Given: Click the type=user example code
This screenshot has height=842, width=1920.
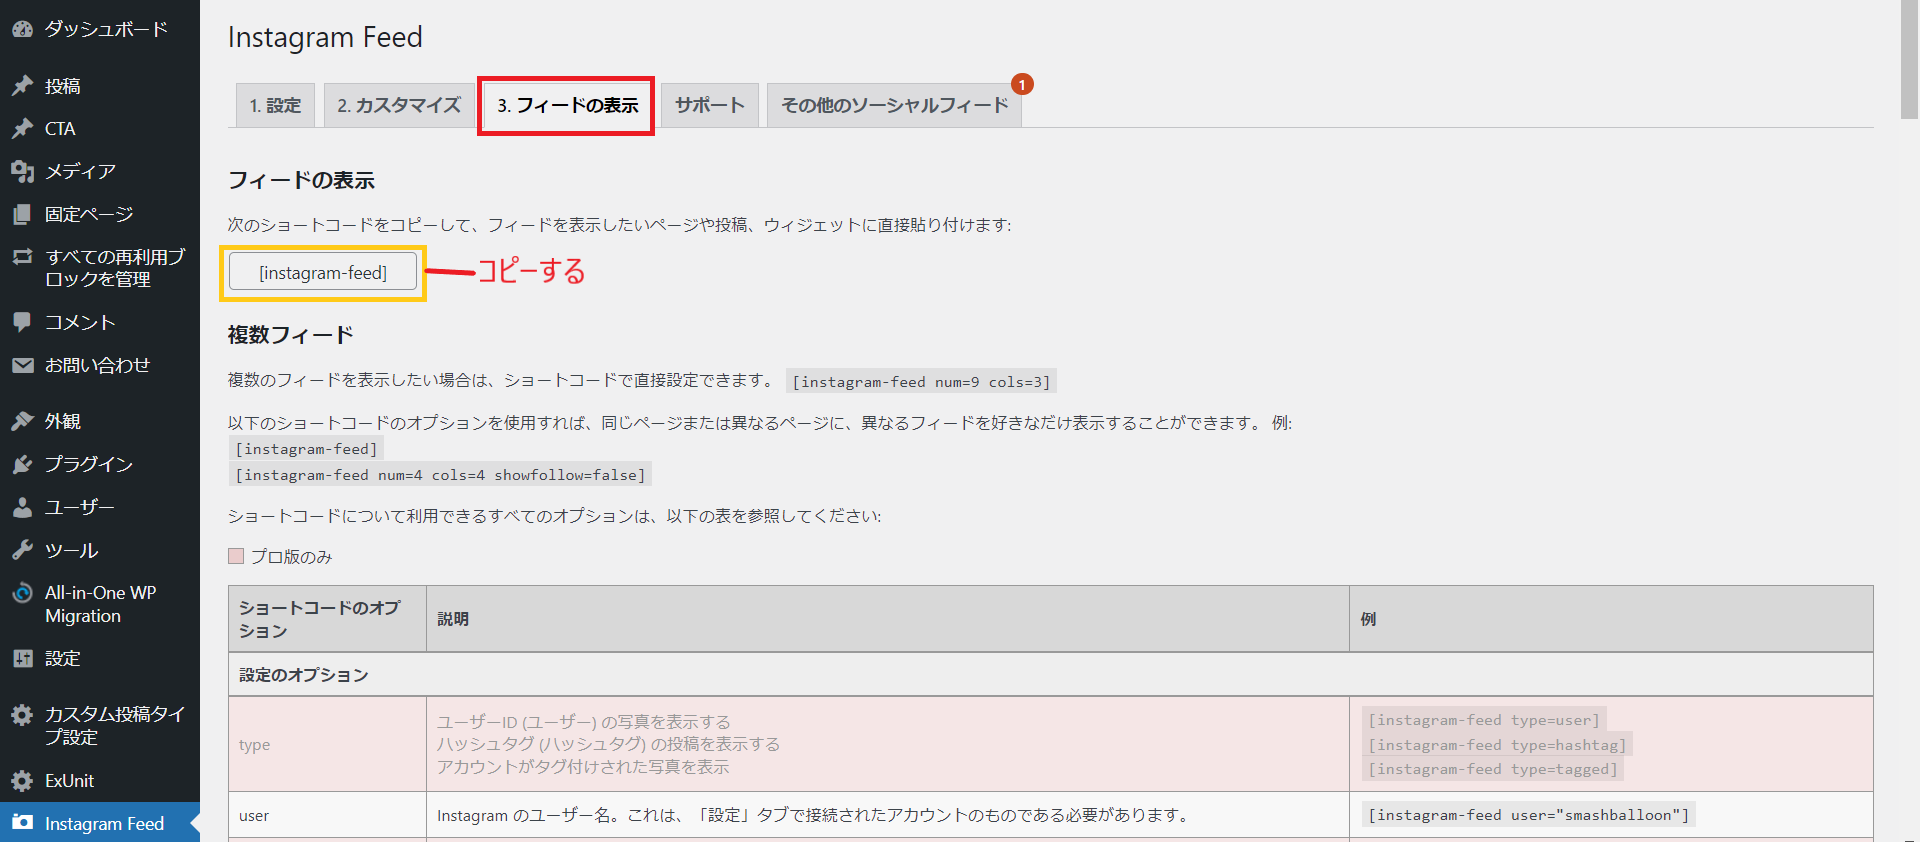Looking at the screenshot, I should (1484, 720).
